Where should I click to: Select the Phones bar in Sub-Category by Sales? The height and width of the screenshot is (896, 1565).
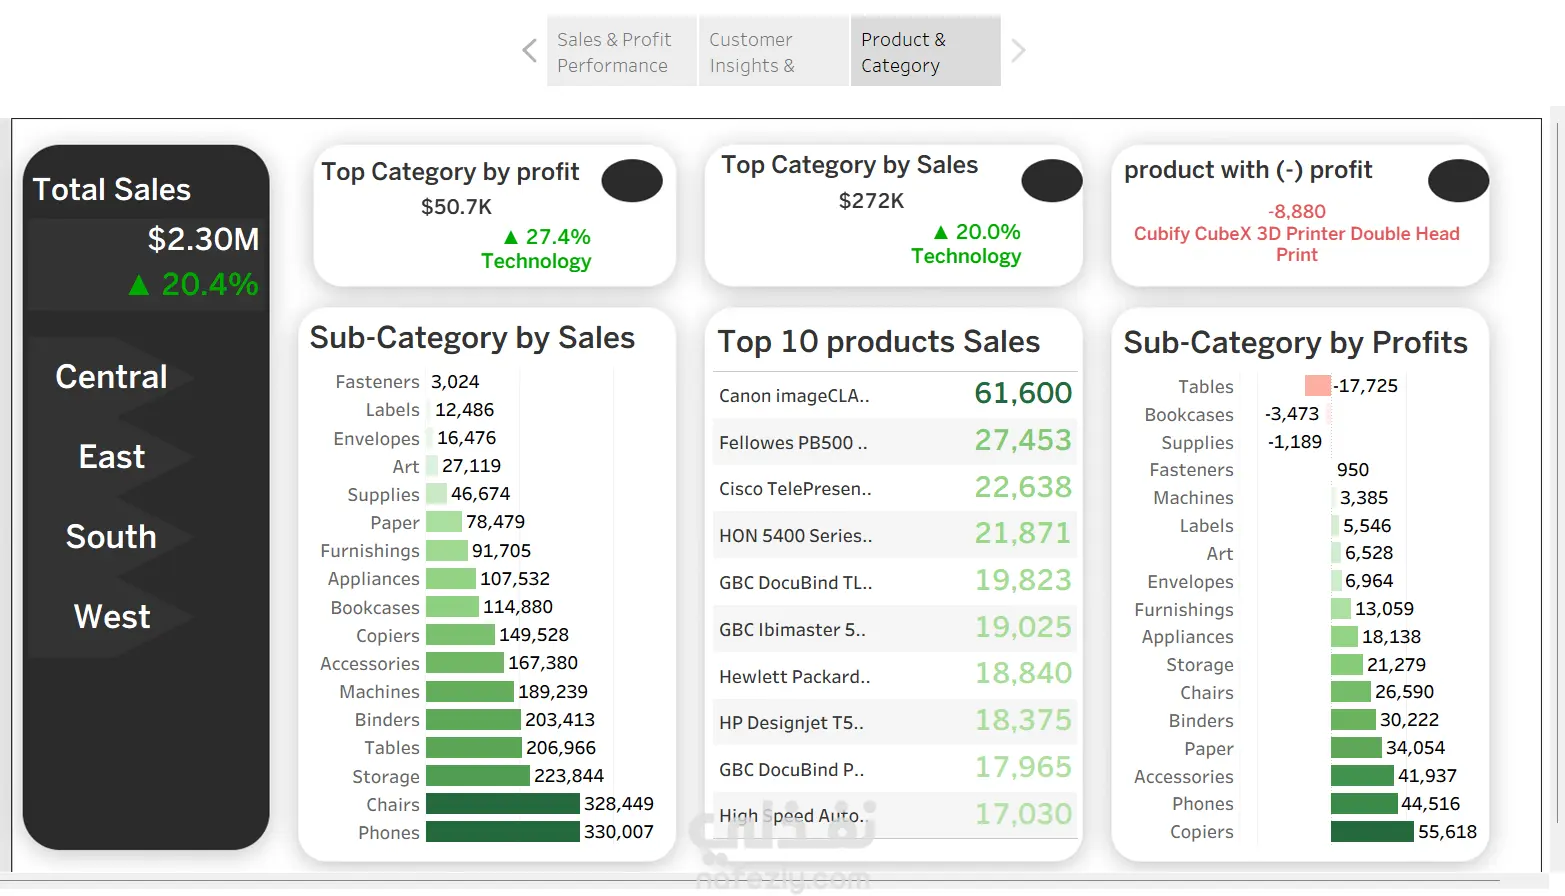click(503, 832)
